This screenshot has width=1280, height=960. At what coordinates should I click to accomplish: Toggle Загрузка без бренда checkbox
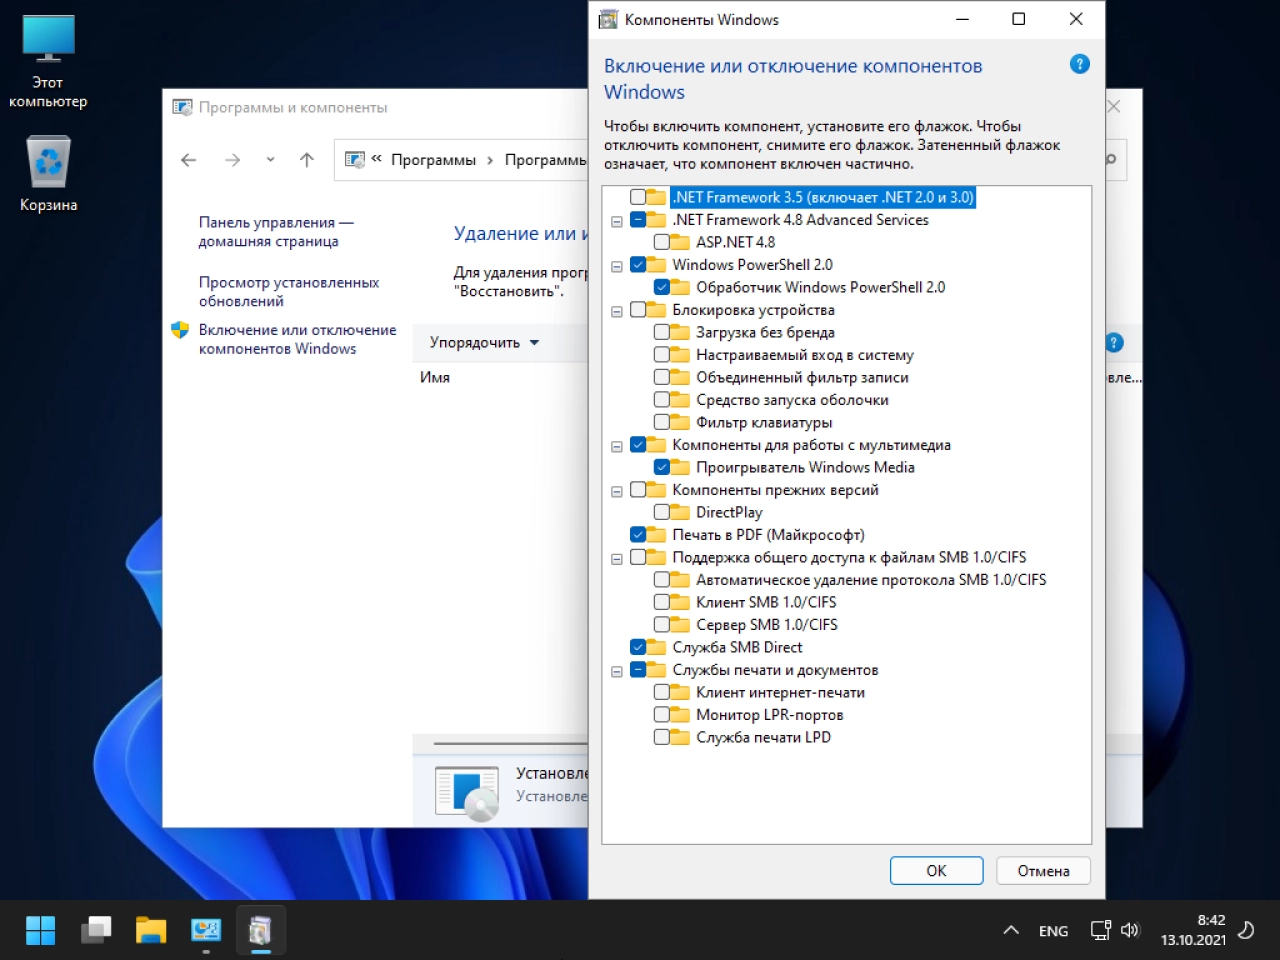click(x=662, y=332)
